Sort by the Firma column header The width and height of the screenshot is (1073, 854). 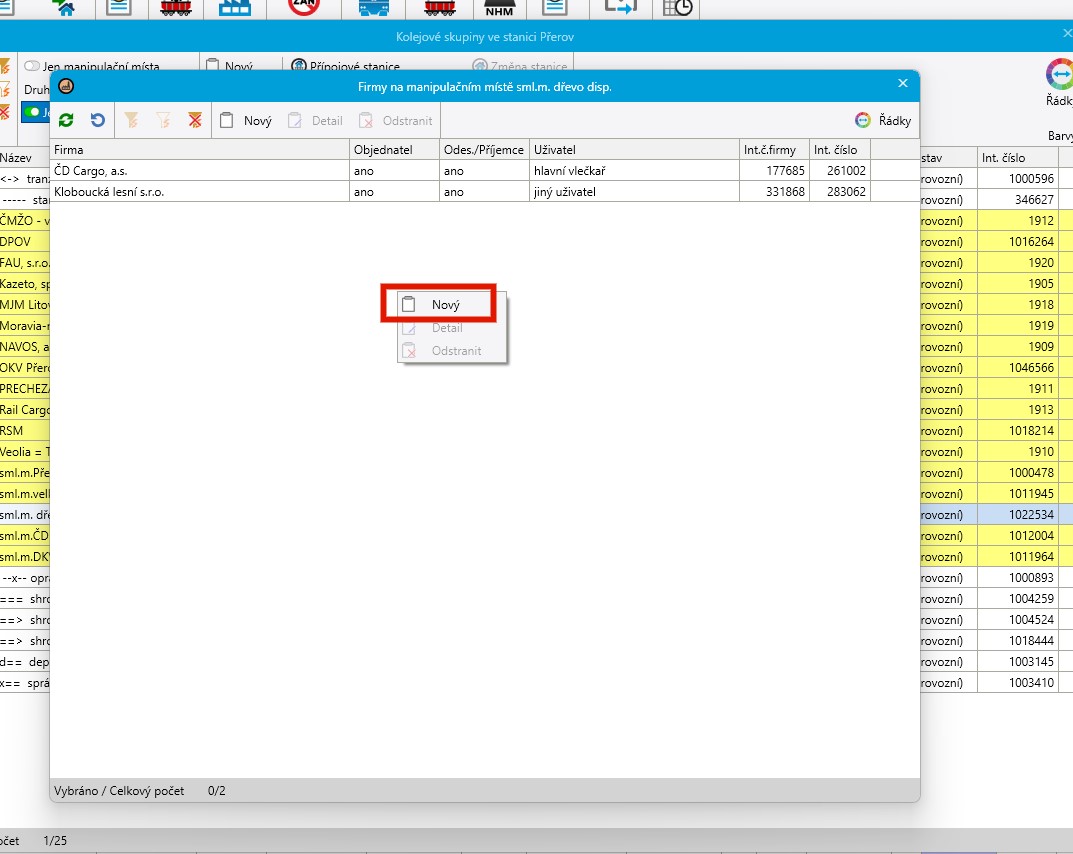(200, 149)
